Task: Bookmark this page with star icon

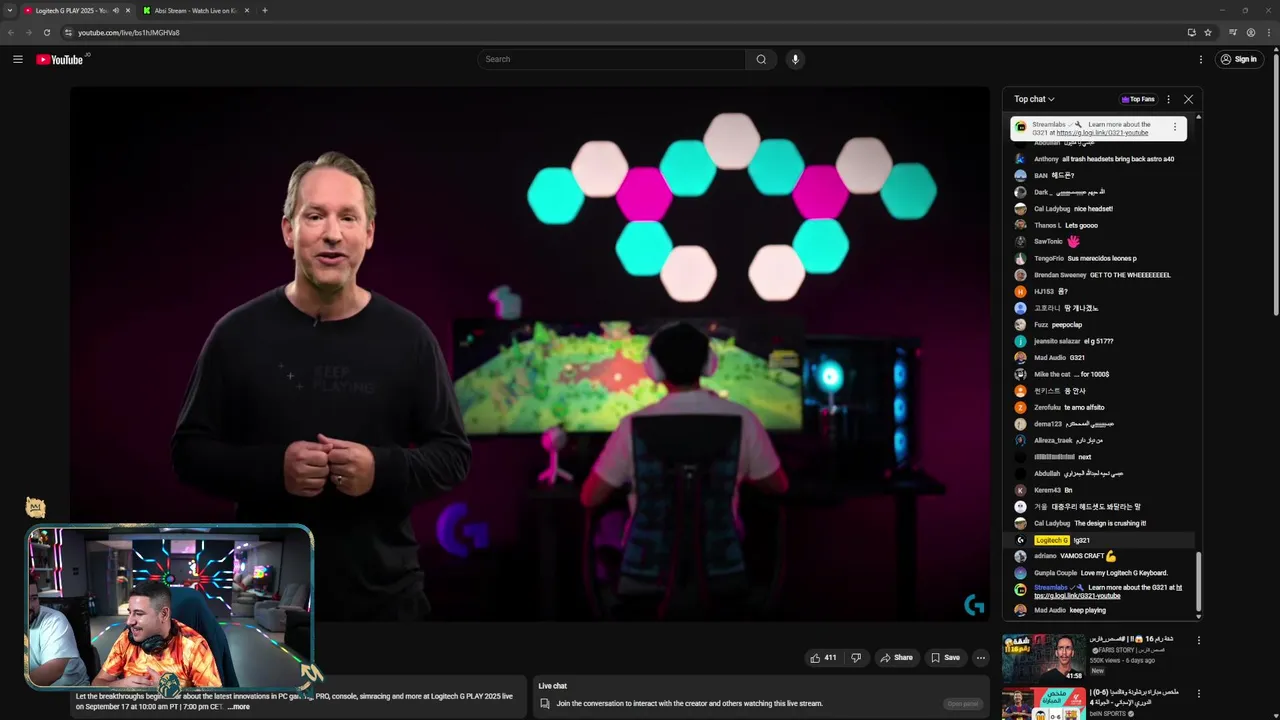Action: 1208,32
